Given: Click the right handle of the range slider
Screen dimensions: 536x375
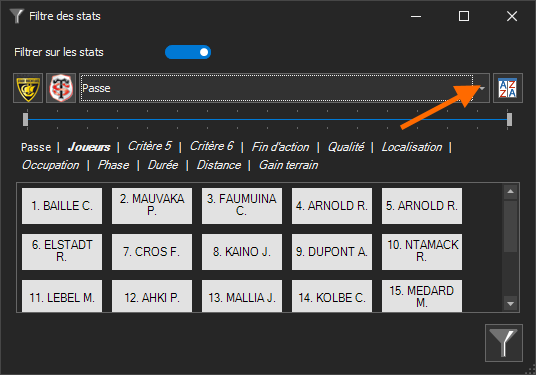Looking at the screenshot, I should (509, 120).
